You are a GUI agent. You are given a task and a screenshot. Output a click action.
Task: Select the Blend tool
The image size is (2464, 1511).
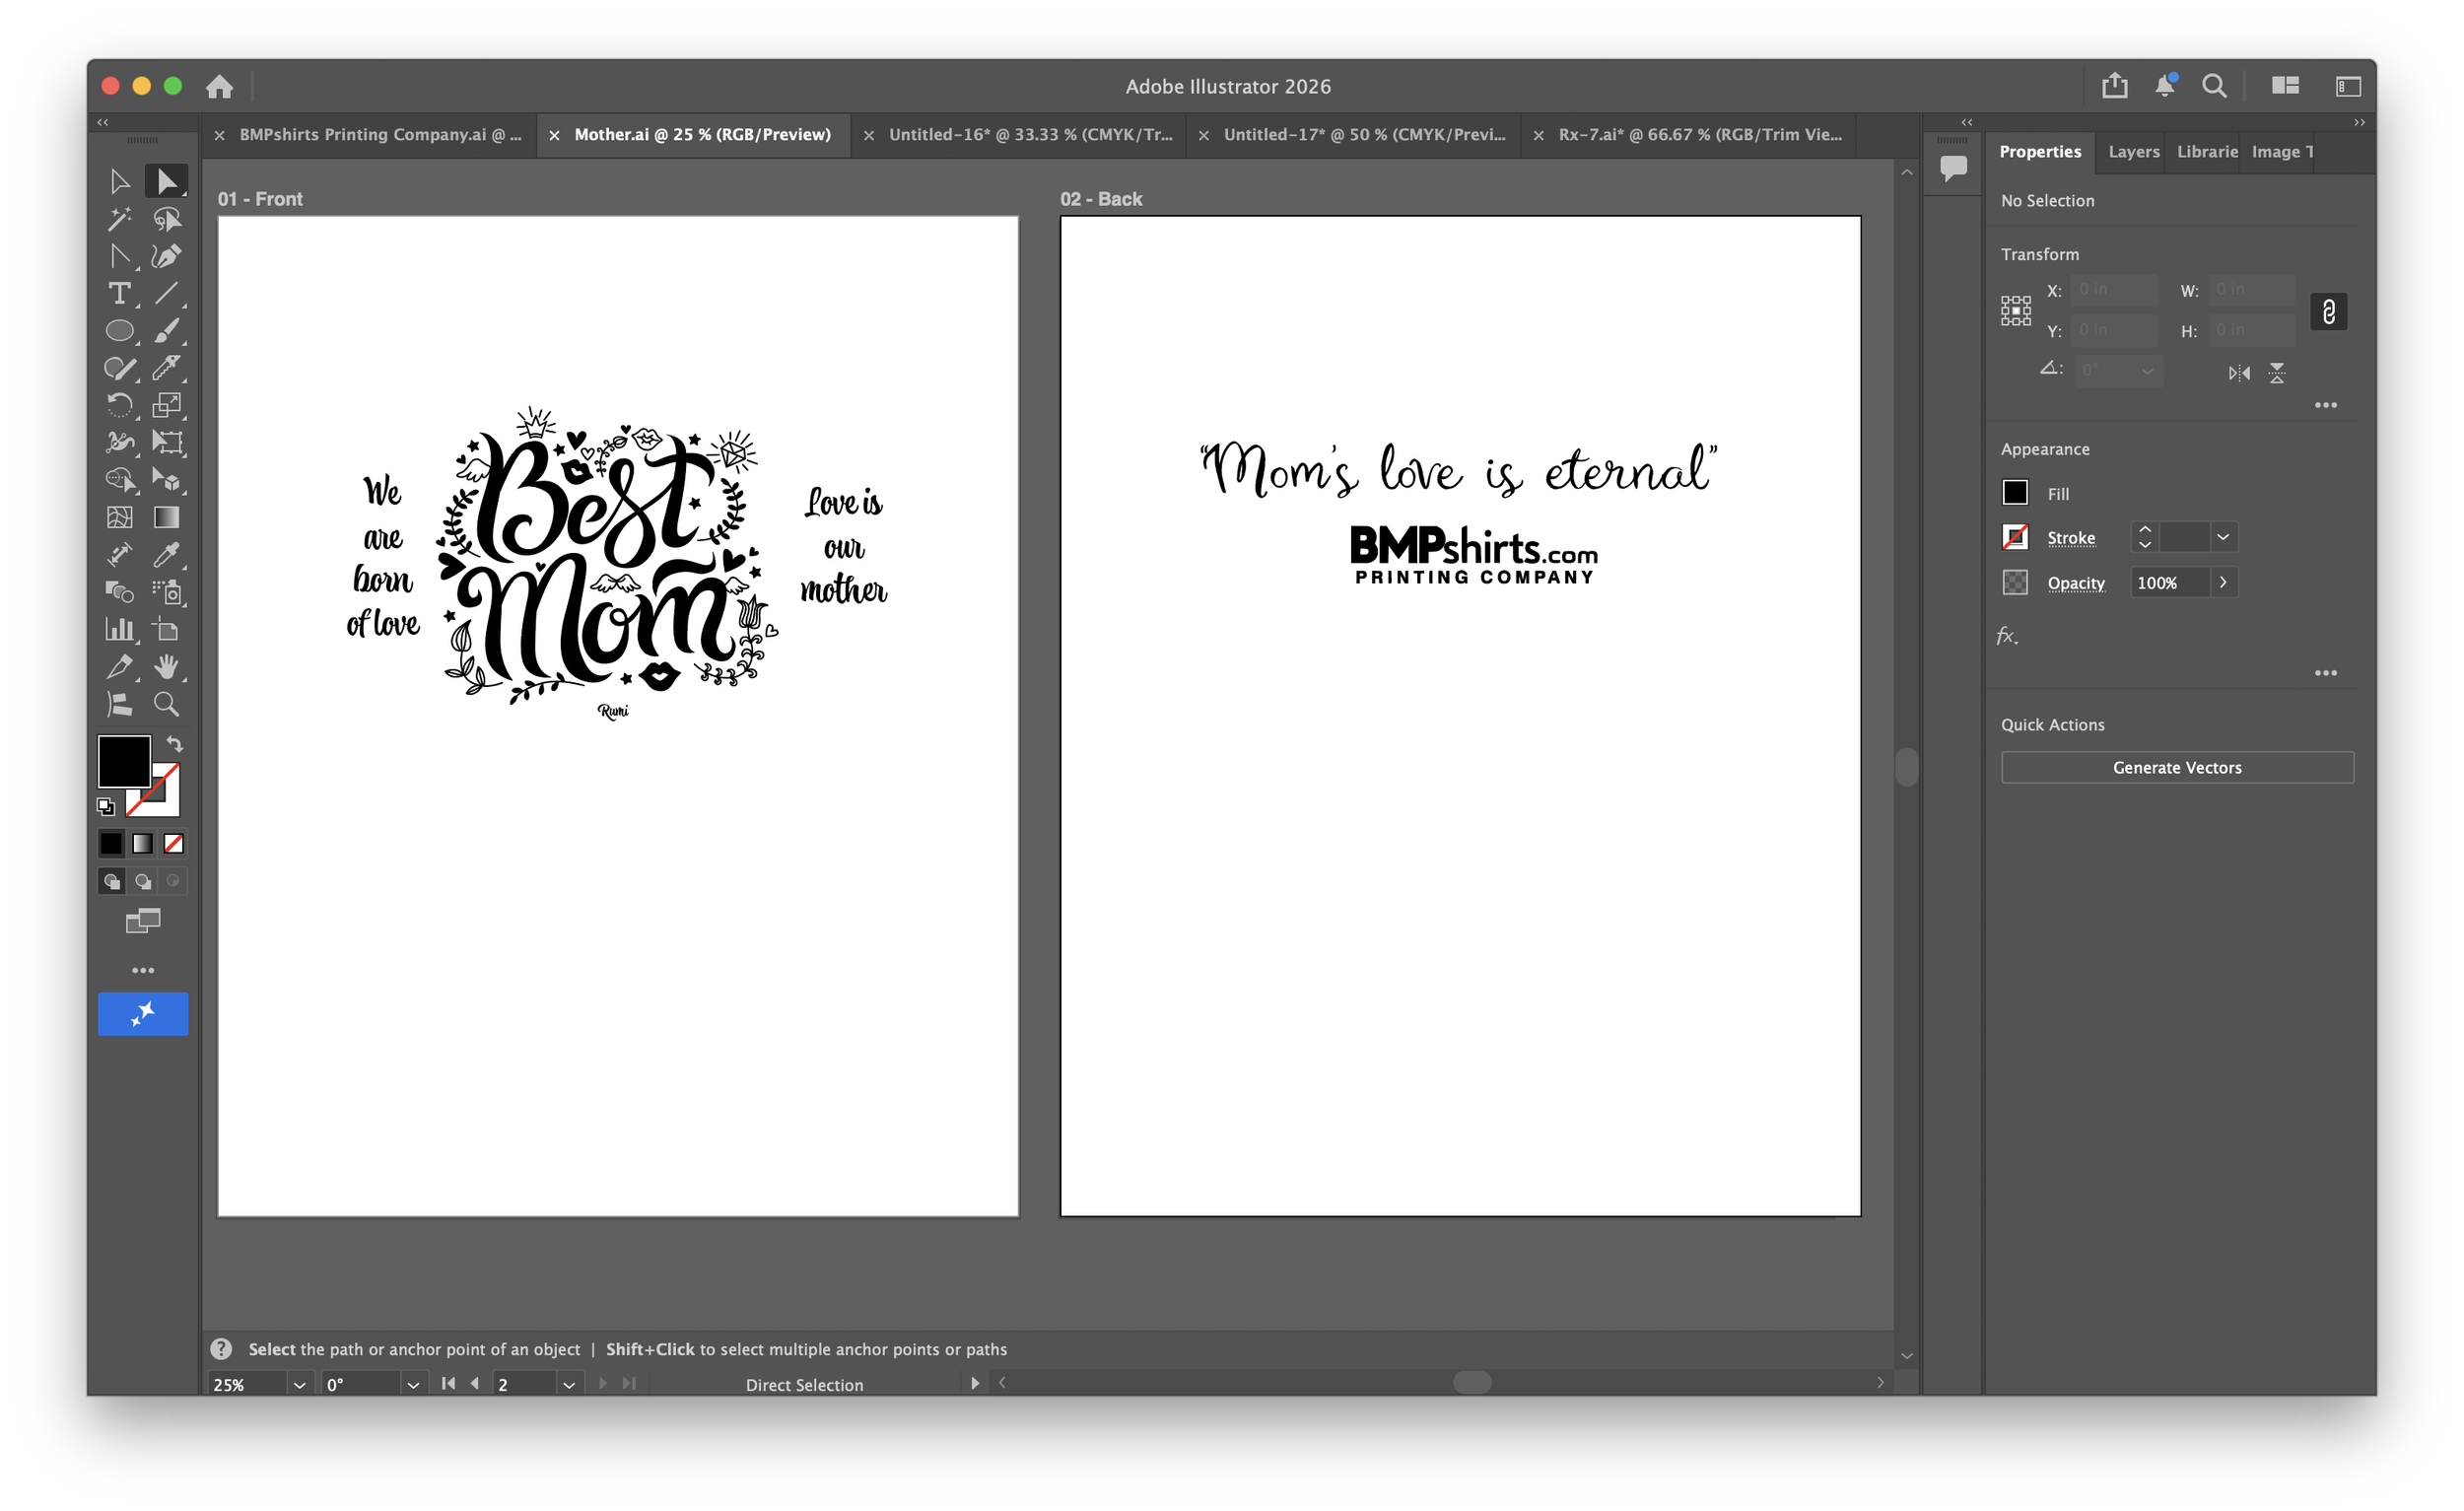click(119, 592)
